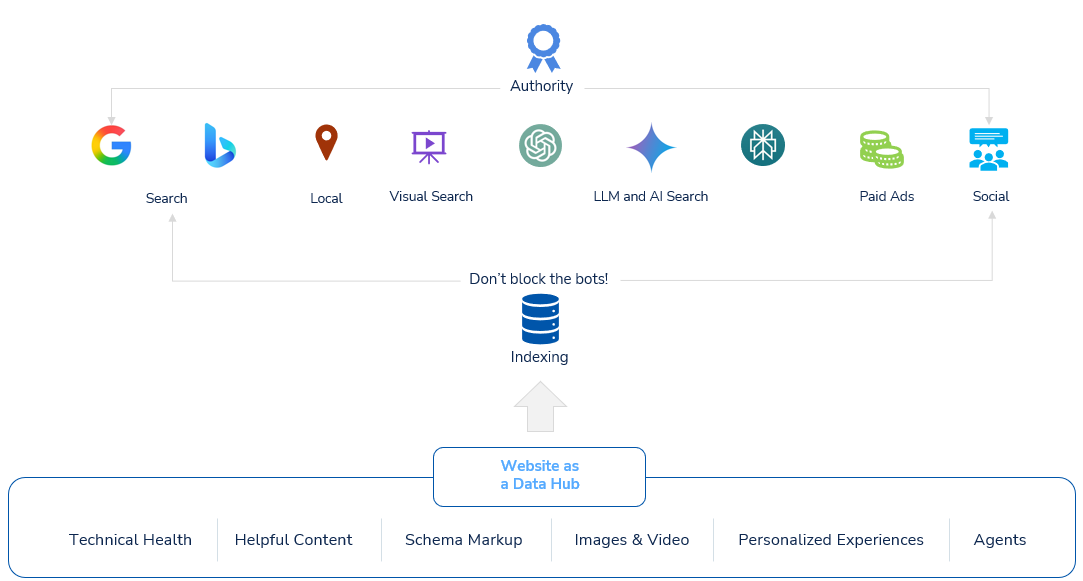Image resolution: width=1083 pixels, height=581 pixels.
Task: Click the 'Schema Markup' item
Action: pos(463,540)
